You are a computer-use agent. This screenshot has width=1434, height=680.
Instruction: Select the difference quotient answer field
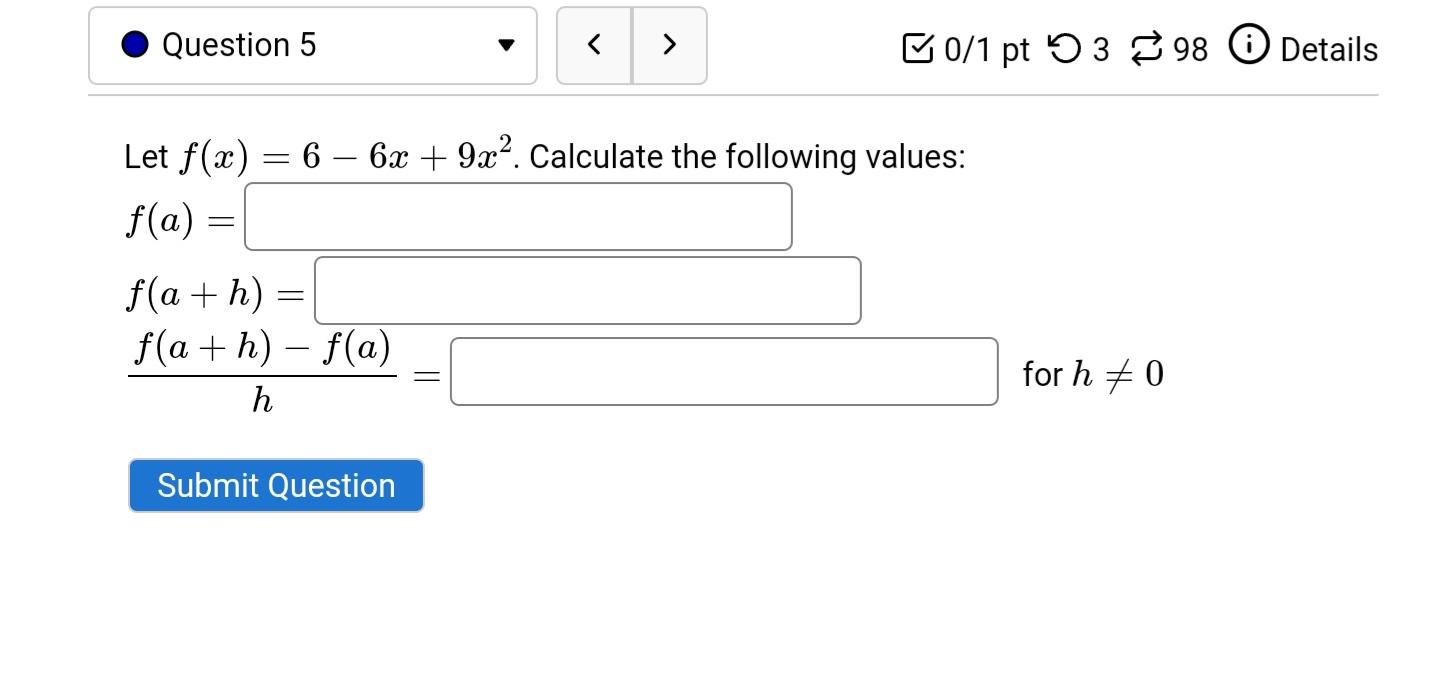tap(723, 372)
